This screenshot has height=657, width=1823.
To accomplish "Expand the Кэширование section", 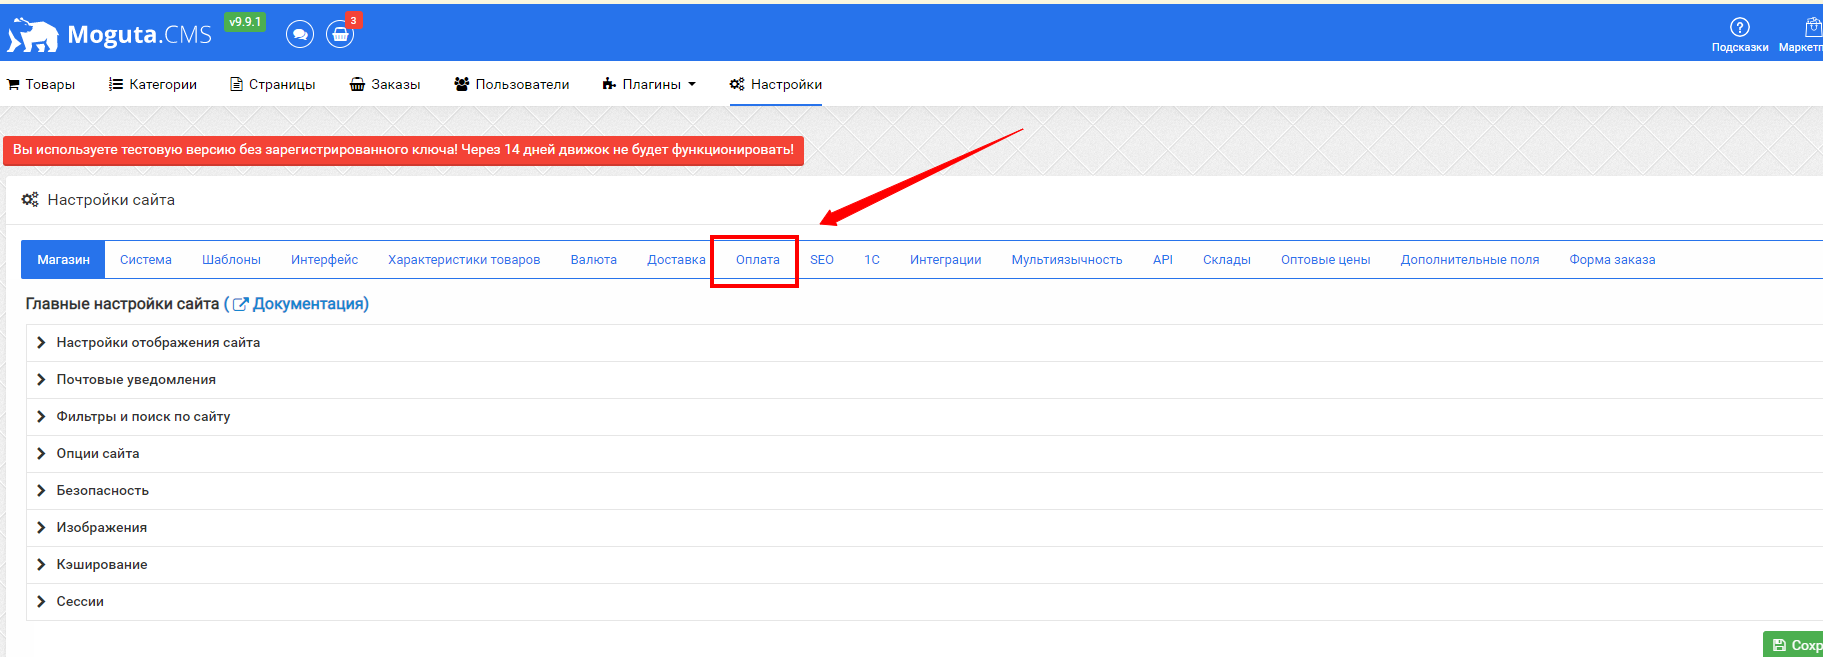I will click(102, 564).
